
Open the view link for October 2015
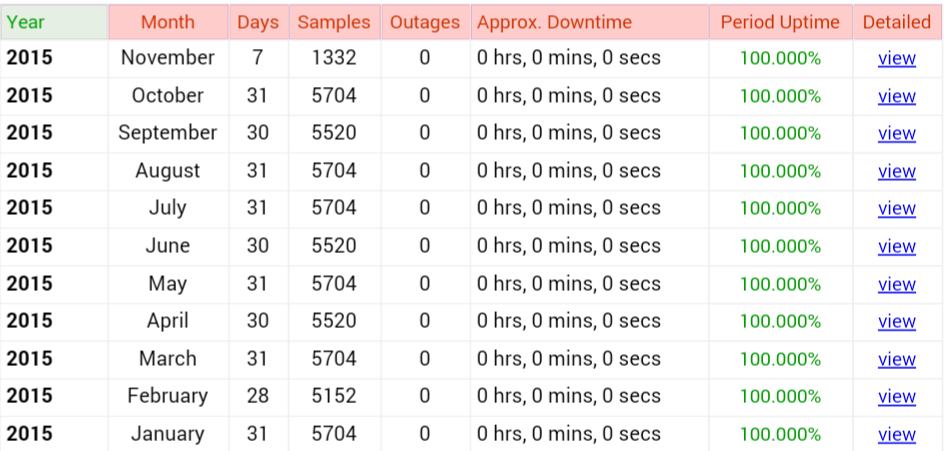(x=896, y=96)
